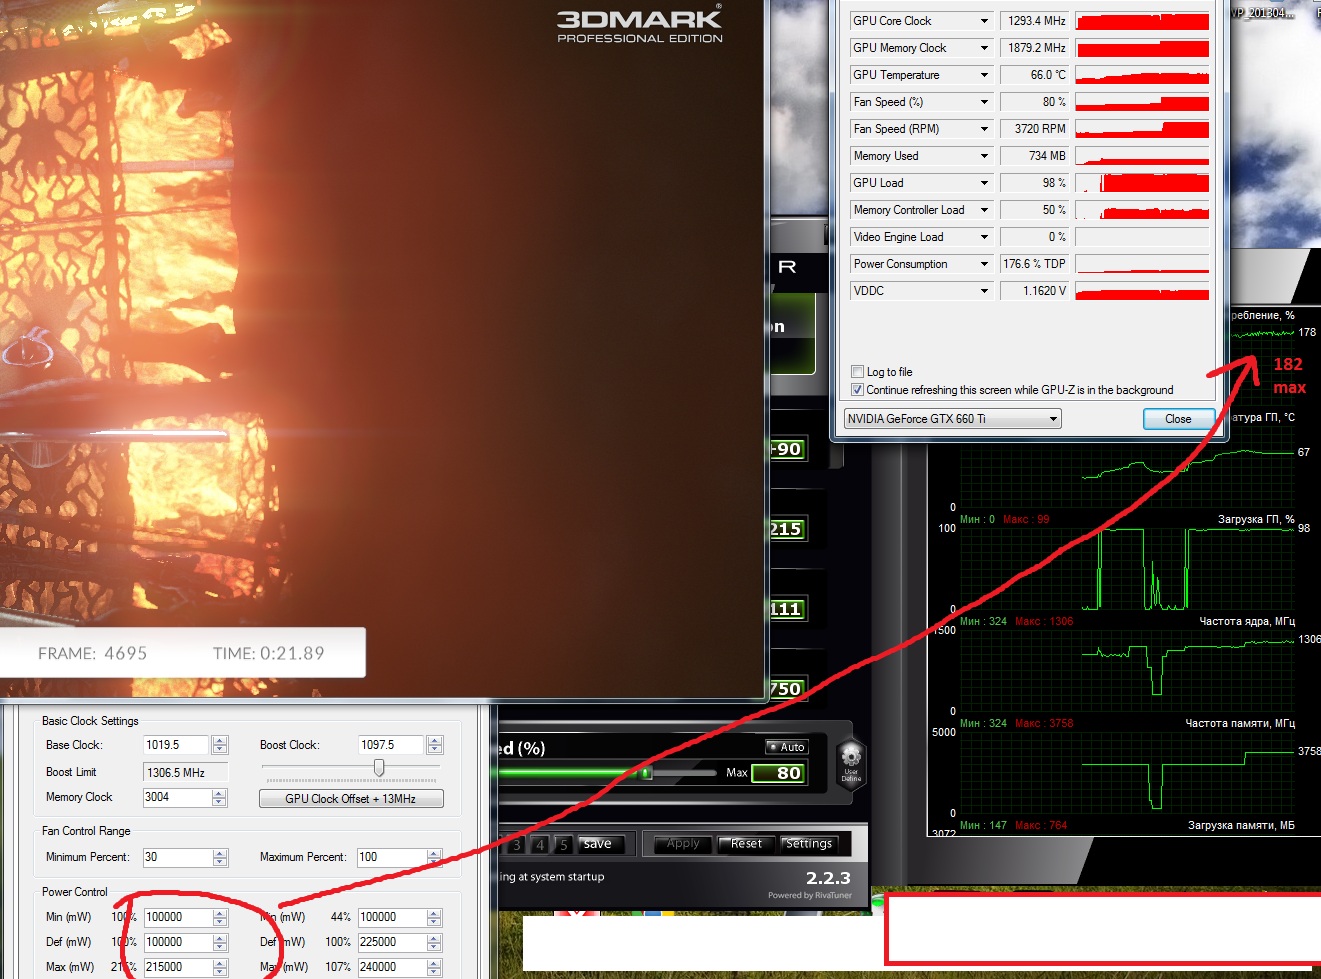
Task: Select profile slot 3 in Afterburner
Action: pos(516,845)
